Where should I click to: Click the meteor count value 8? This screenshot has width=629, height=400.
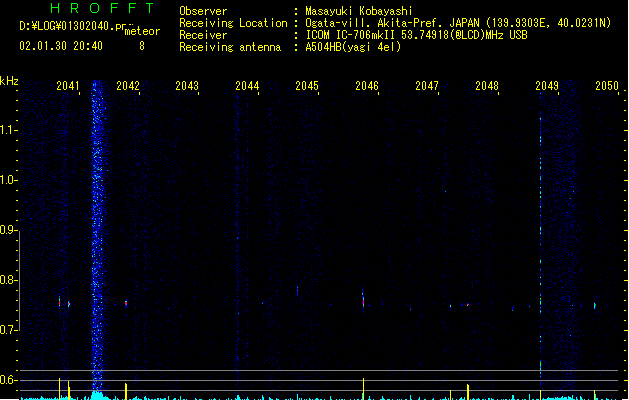pos(142,46)
